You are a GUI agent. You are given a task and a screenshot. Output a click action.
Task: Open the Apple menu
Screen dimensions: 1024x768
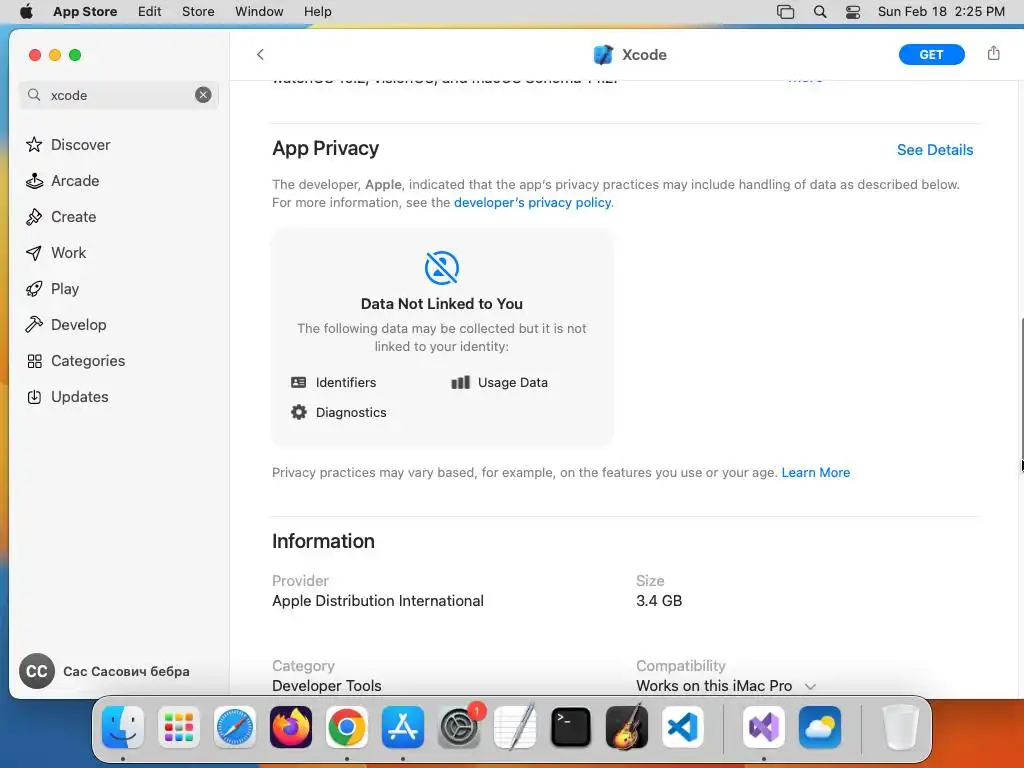pyautogui.click(x=26, y=12)
